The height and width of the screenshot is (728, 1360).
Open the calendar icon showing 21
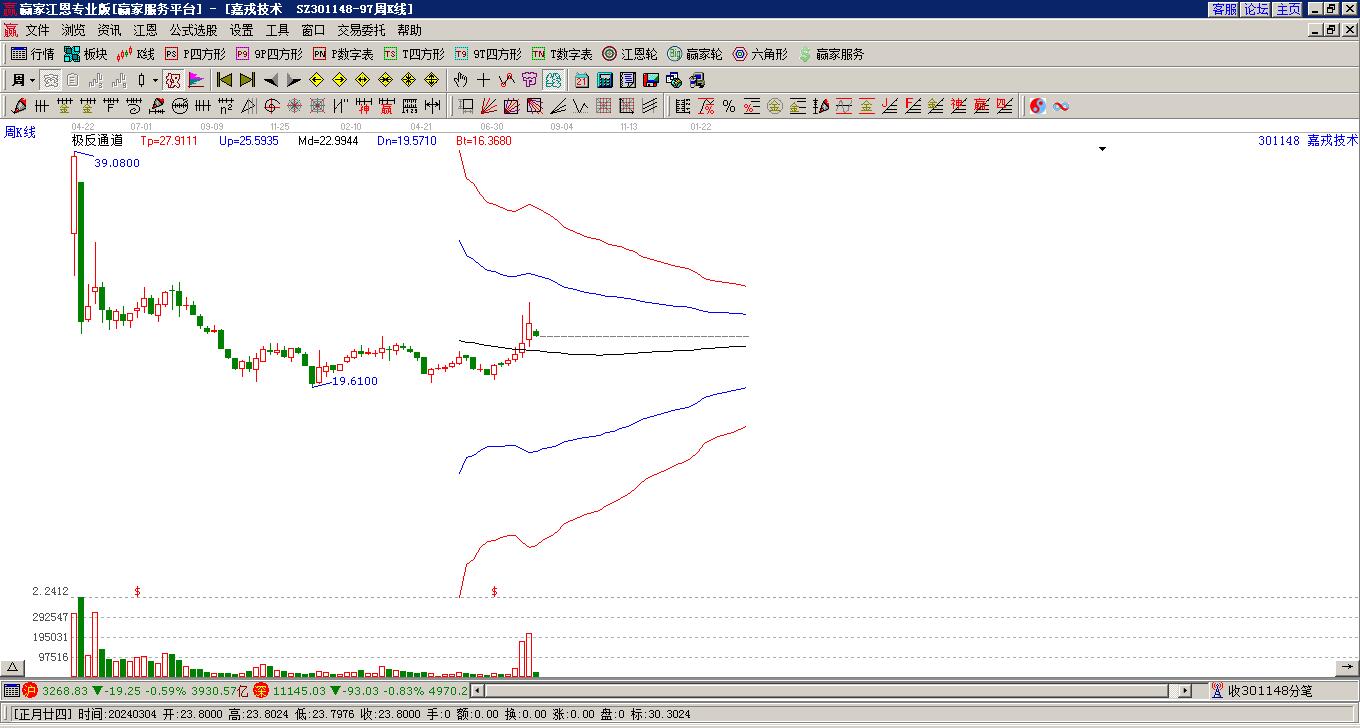582,80
